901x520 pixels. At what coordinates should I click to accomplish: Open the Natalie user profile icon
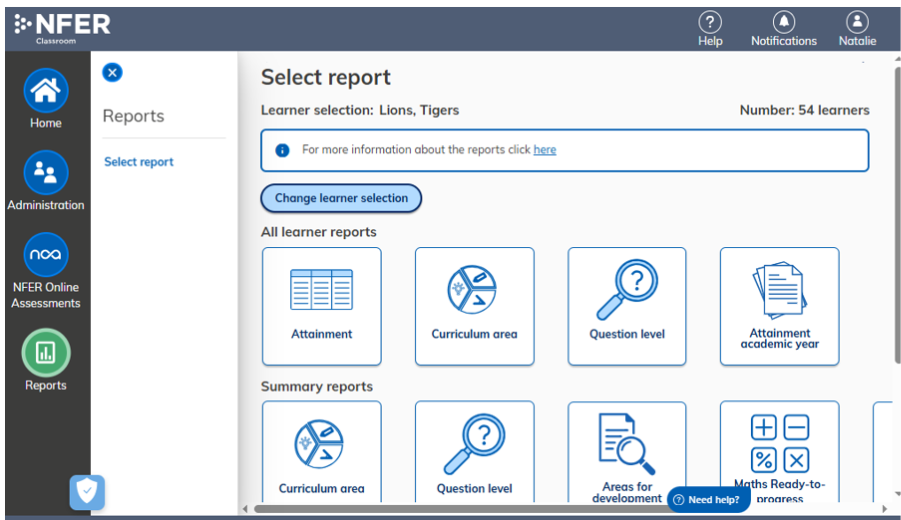click(857, 22)
